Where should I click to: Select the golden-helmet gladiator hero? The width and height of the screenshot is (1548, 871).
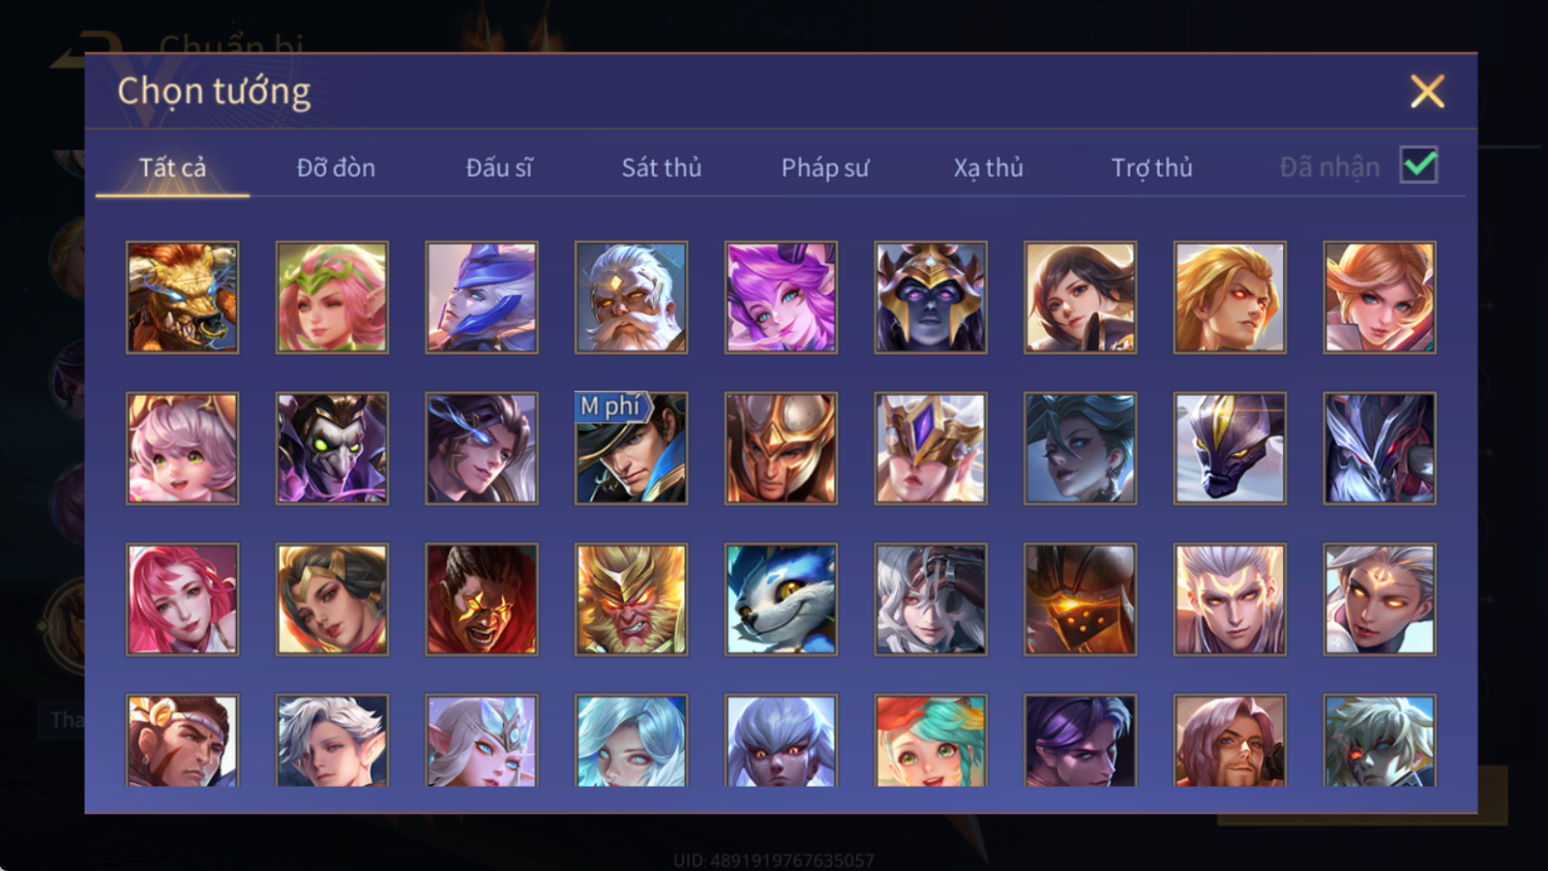pos(781,448)
